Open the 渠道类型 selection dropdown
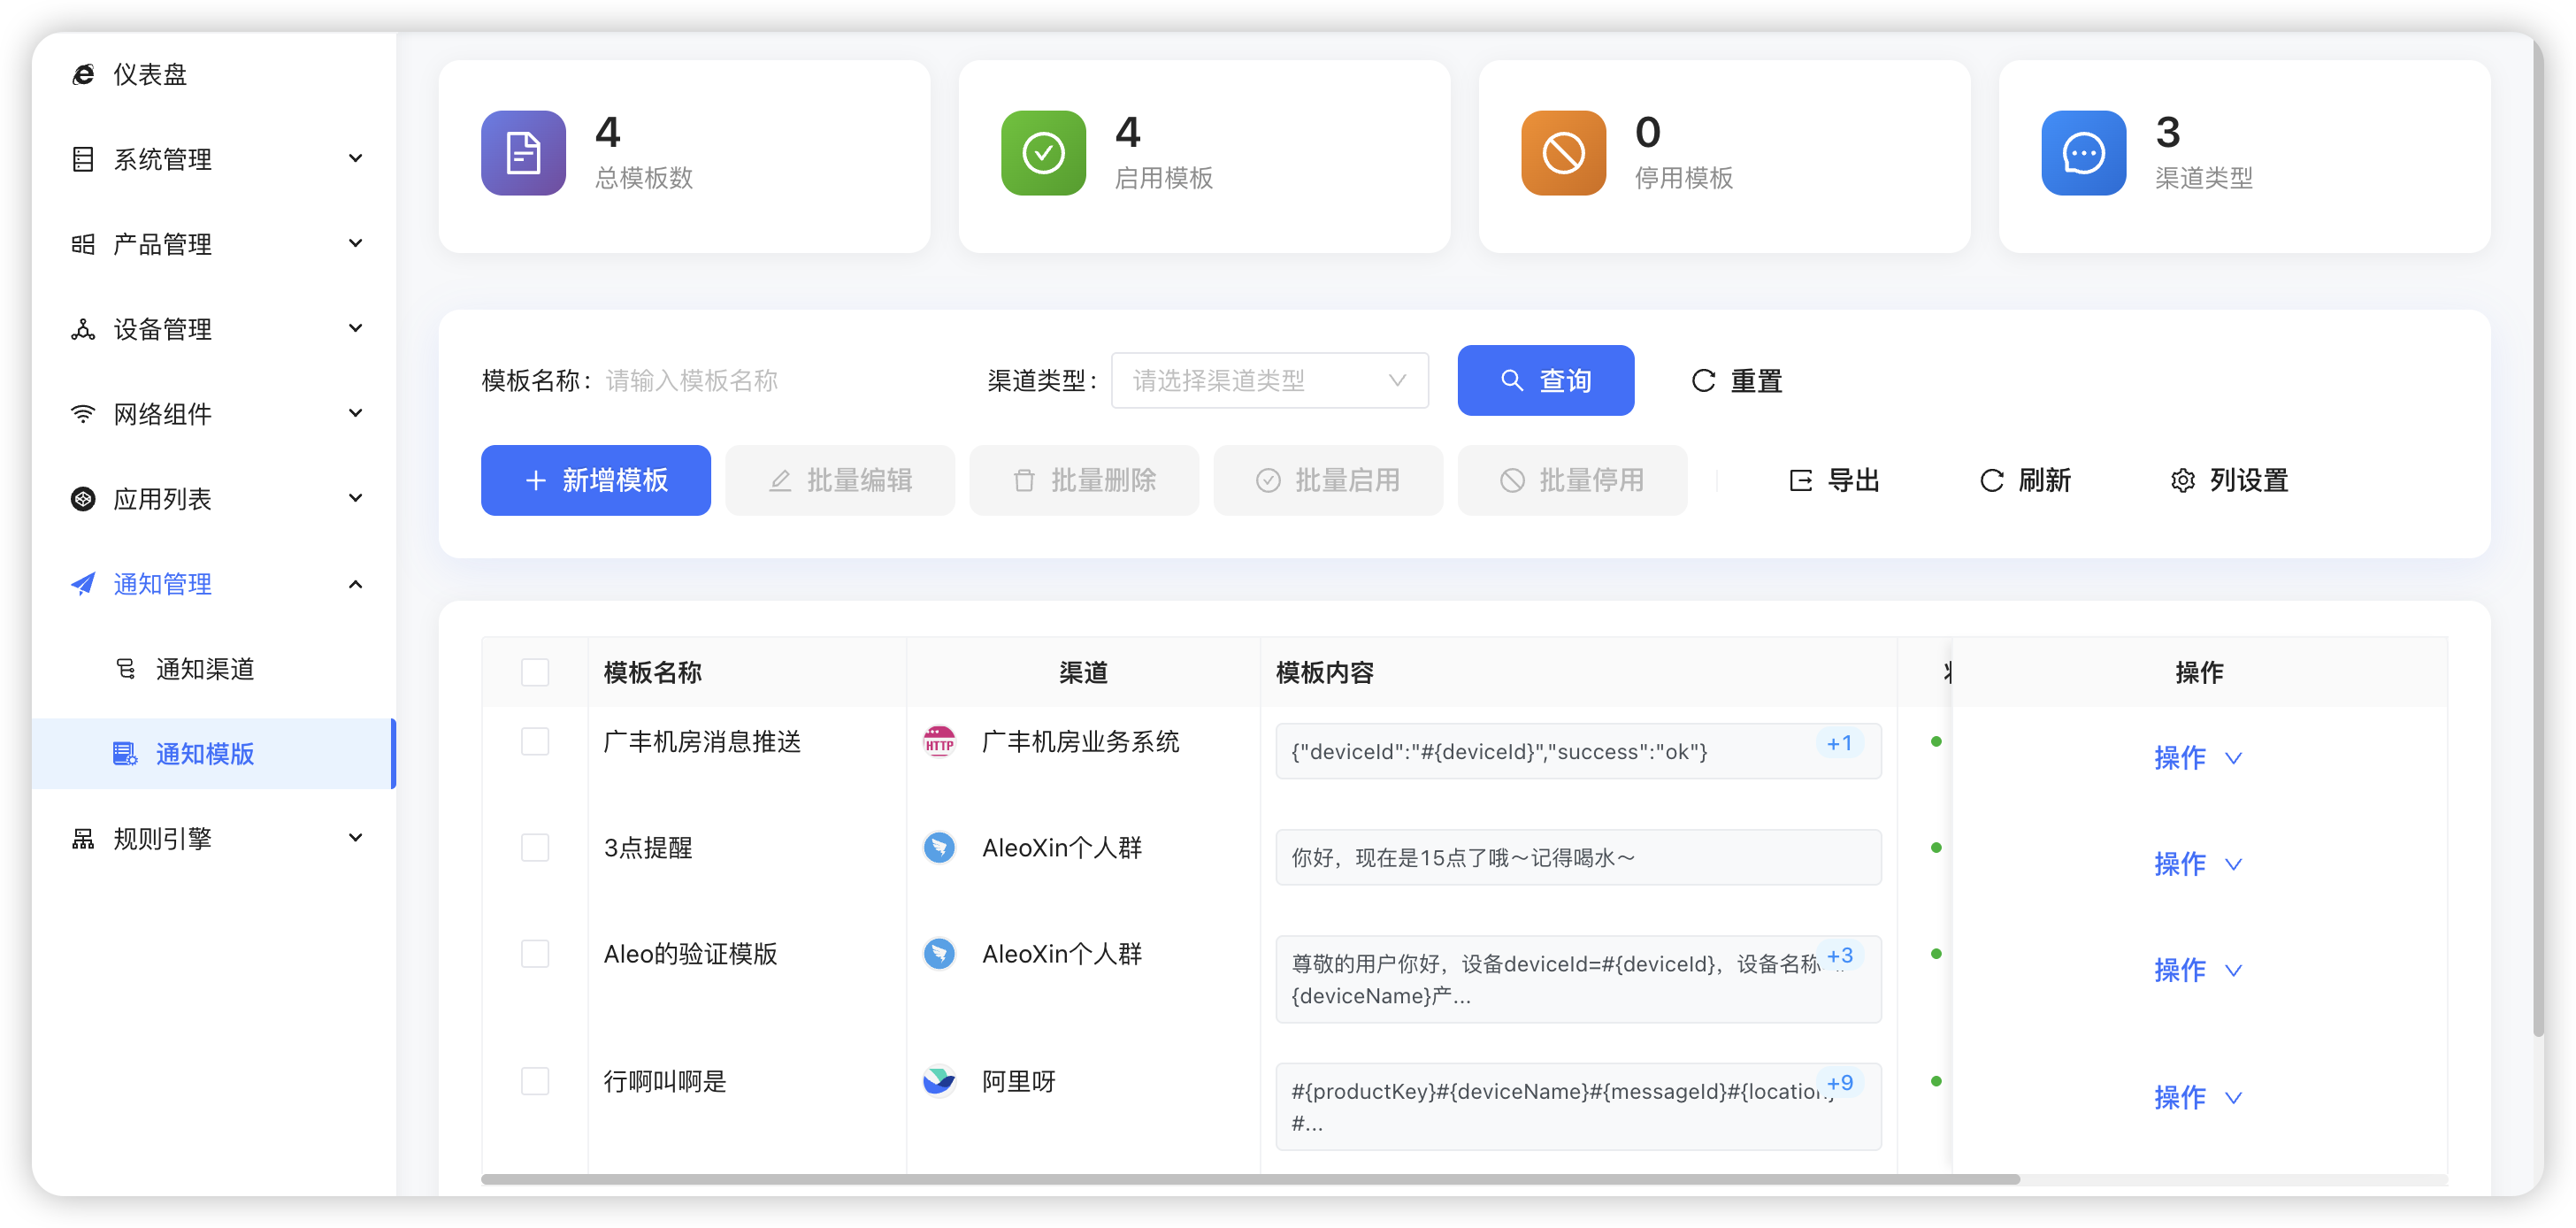 (1269, 380)
